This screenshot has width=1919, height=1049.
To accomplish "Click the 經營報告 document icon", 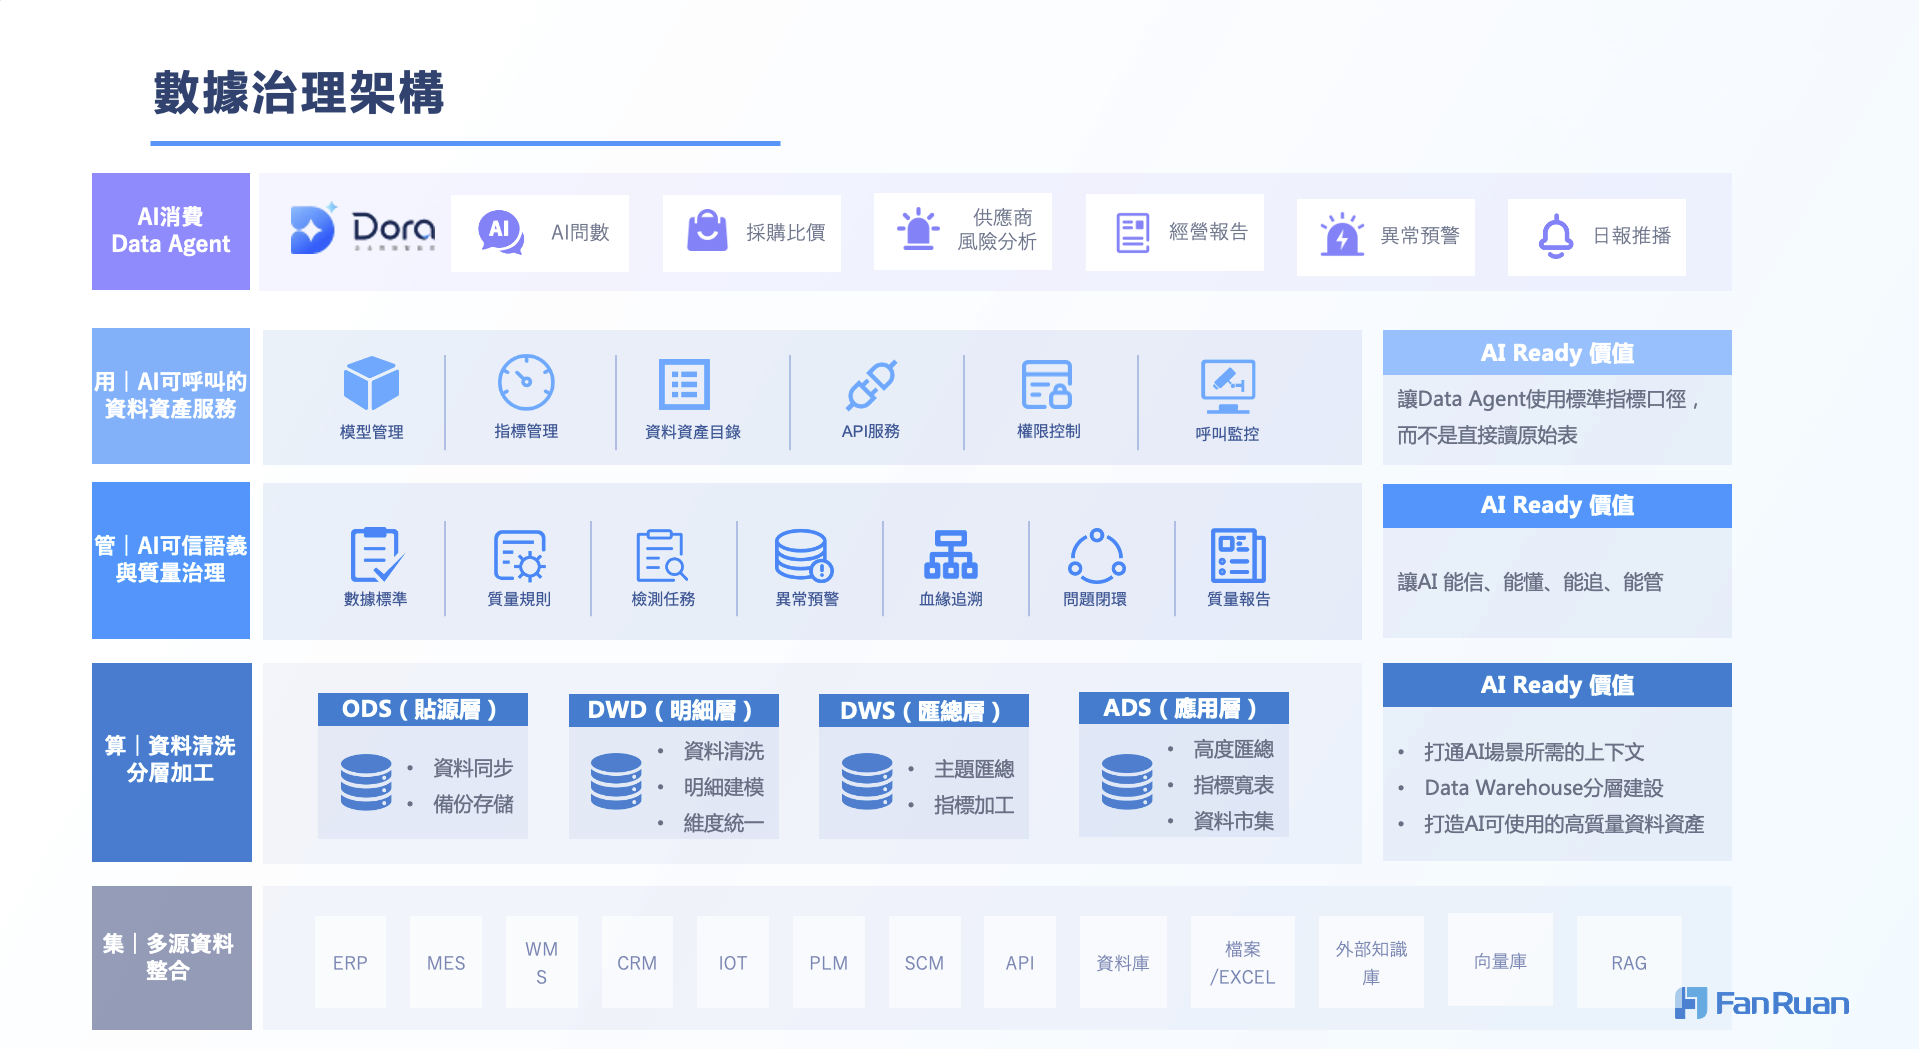I will click(x=1133, y=233).
